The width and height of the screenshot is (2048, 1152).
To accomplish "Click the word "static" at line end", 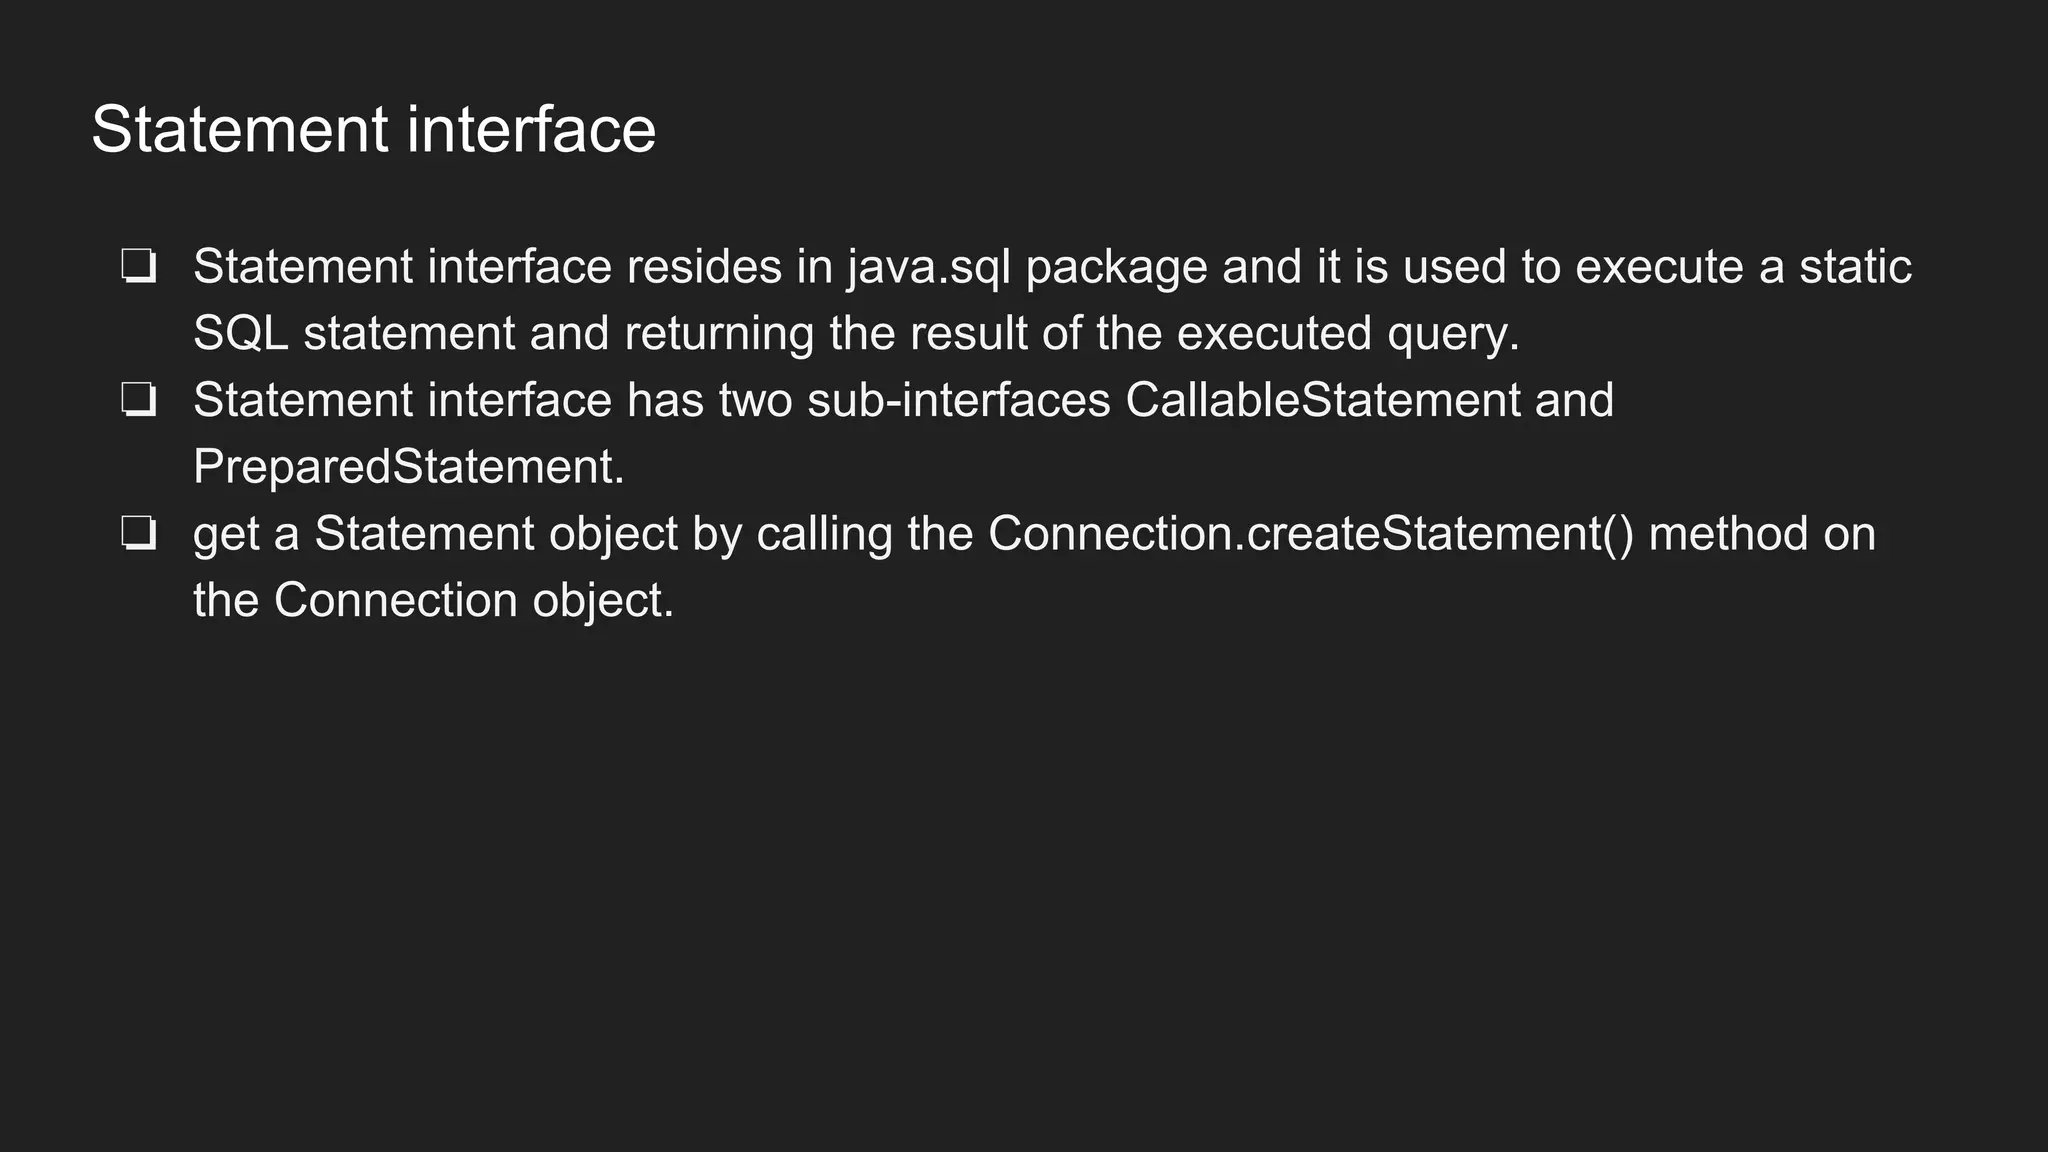I will point(1855,267).
